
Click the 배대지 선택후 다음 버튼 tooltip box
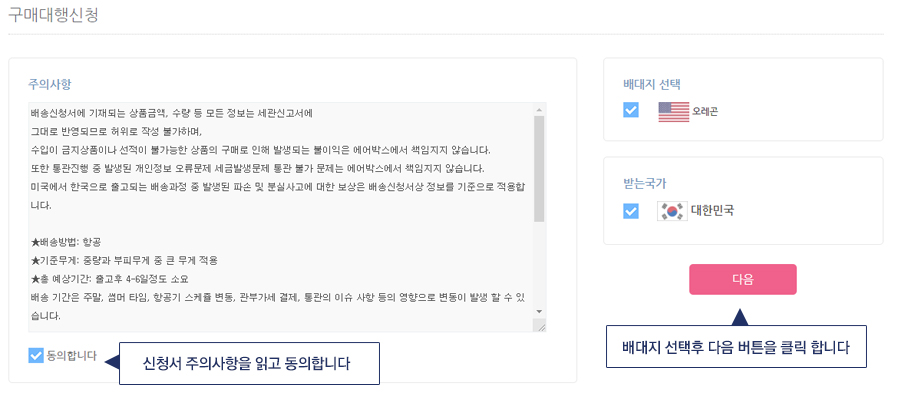pyautogui.click(x=736, y=346)
